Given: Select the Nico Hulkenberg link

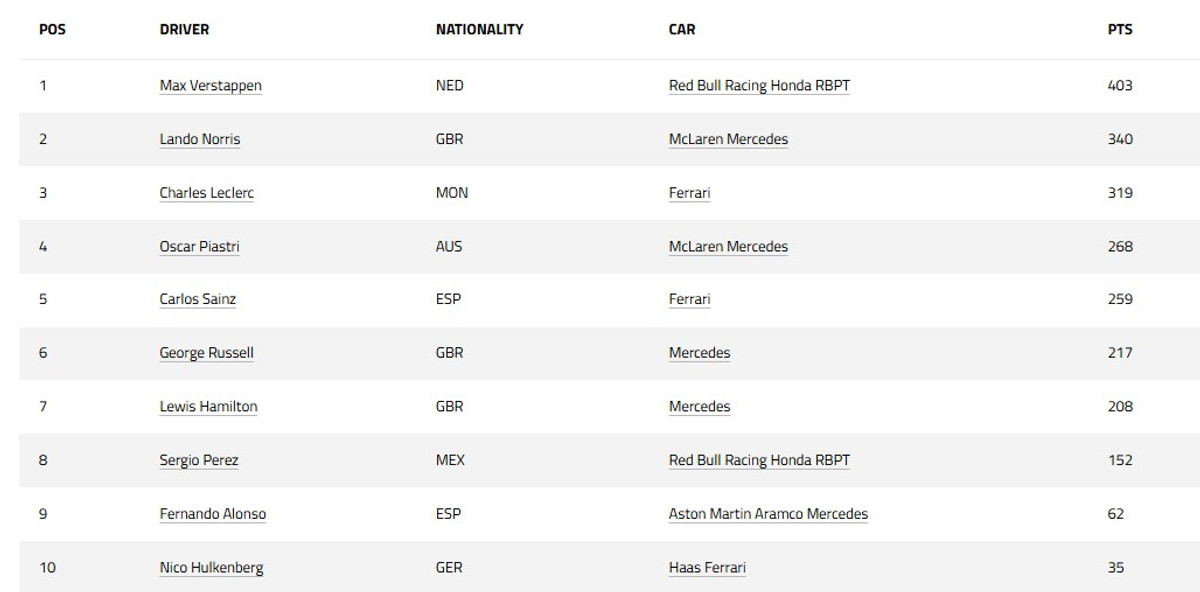Looking at the screenshot, I should click(211, 567).
